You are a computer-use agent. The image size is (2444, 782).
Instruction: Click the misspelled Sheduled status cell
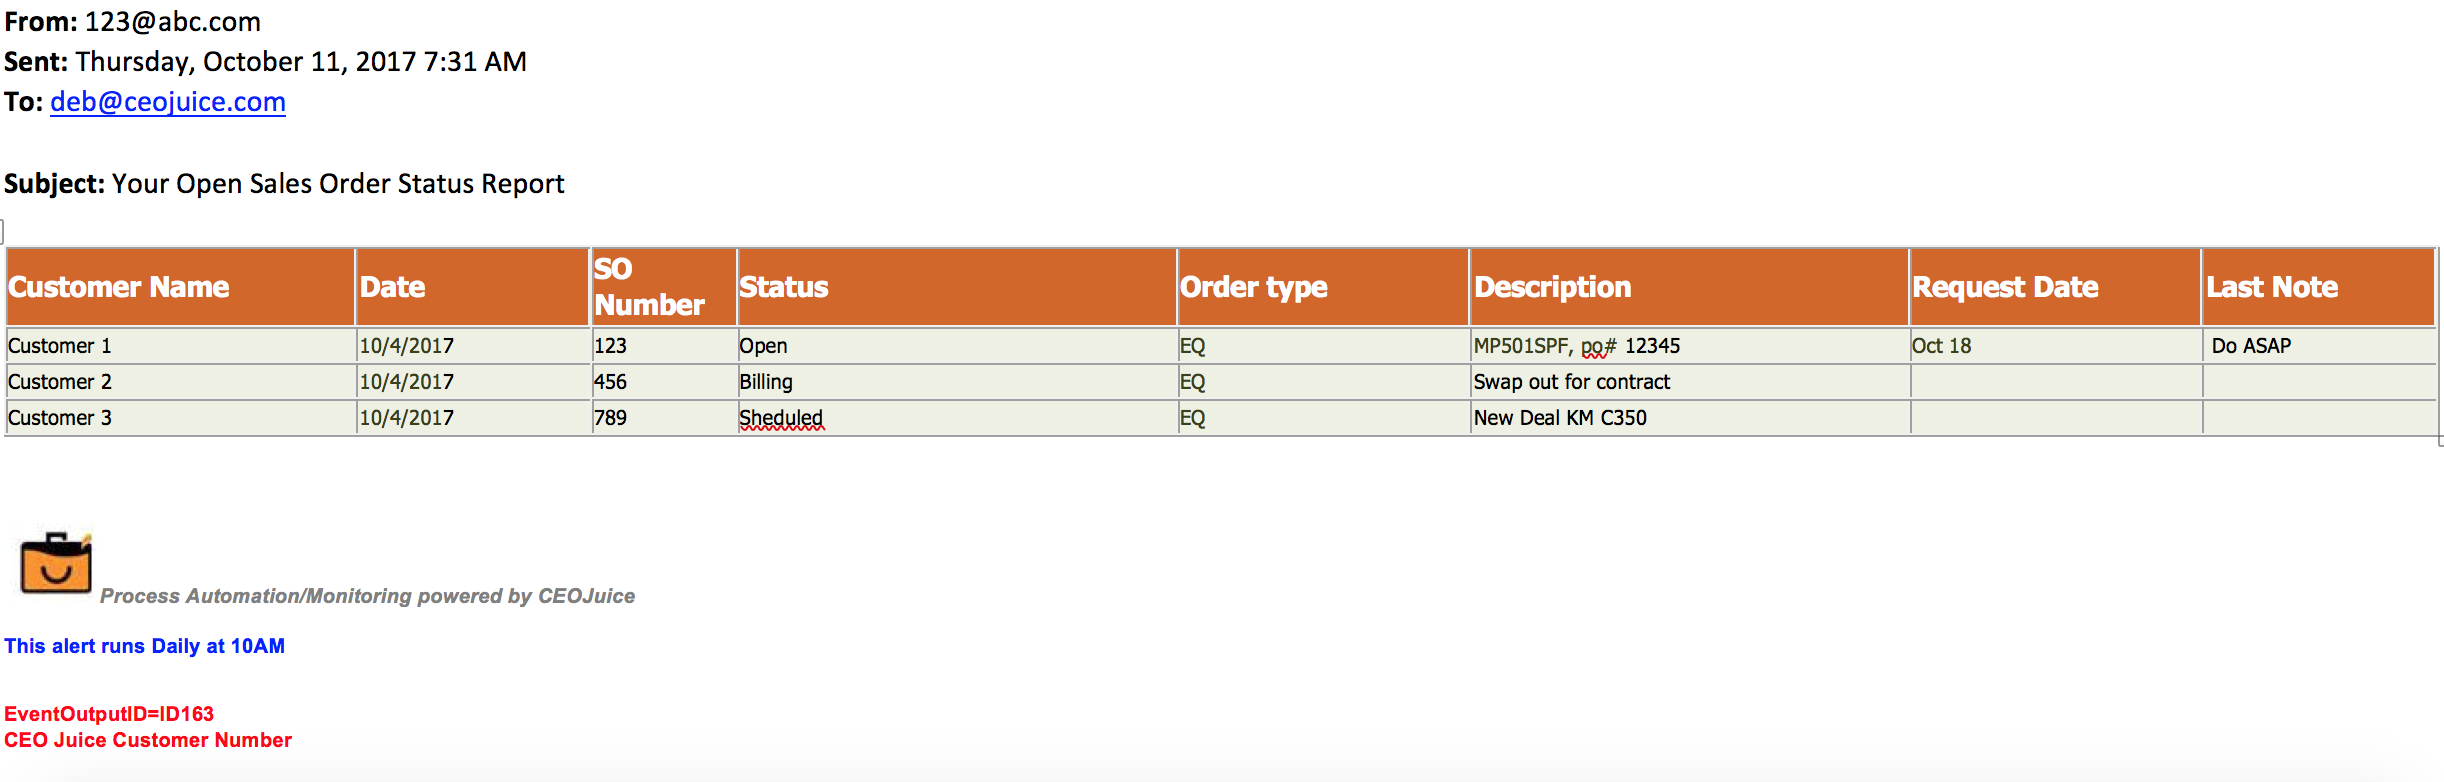[x=957, y=418]
